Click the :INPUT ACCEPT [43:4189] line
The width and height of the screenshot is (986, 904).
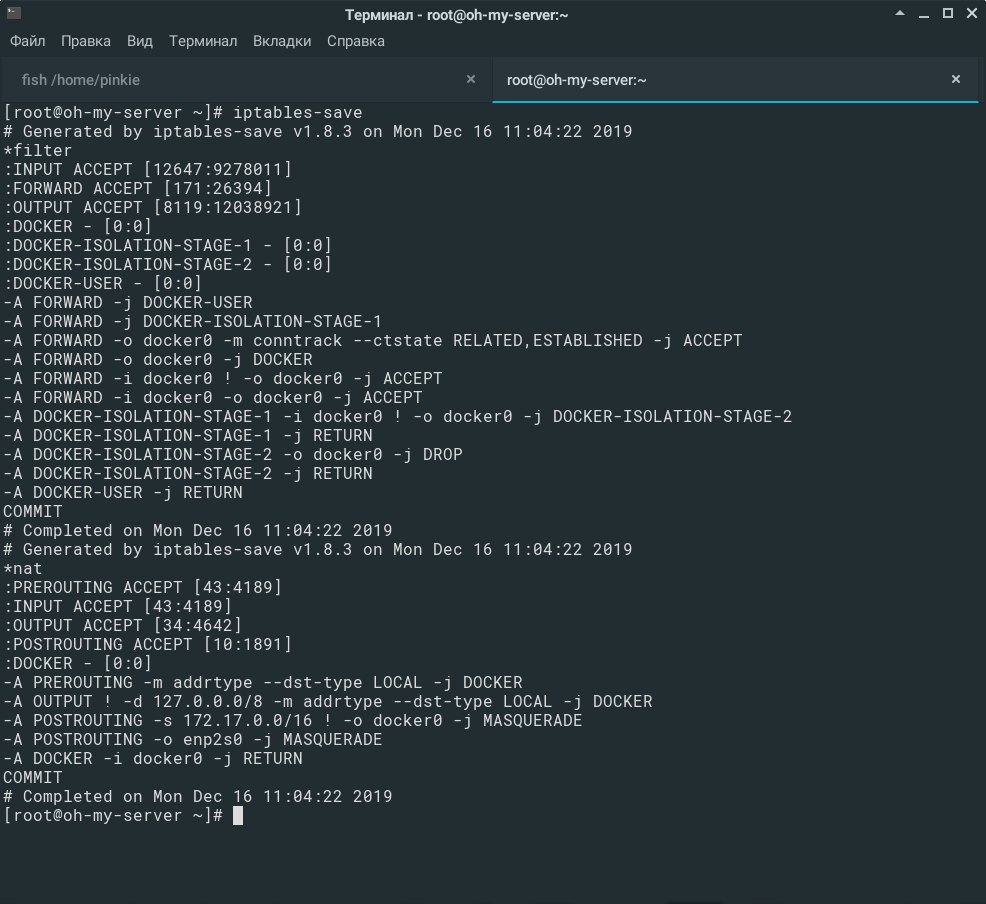[118, 607]
